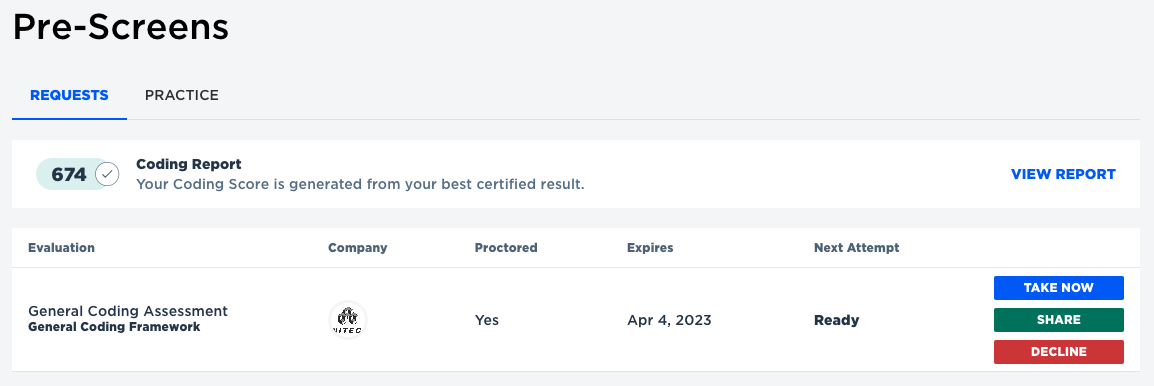Click the certified checkmark icon beside 674
The width and height of the screenshot is (1154, 386).
[x=107, y=175]
